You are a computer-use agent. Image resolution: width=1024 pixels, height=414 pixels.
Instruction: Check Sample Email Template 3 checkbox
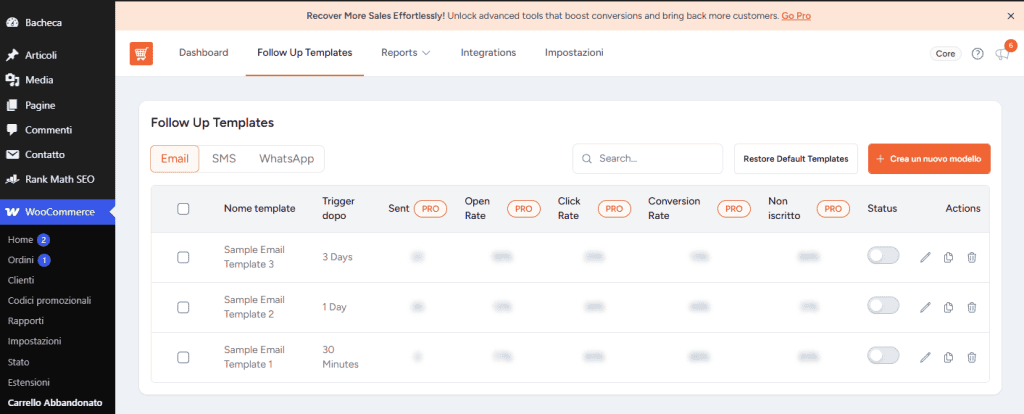pyautogui.click(x=184, y=257)
